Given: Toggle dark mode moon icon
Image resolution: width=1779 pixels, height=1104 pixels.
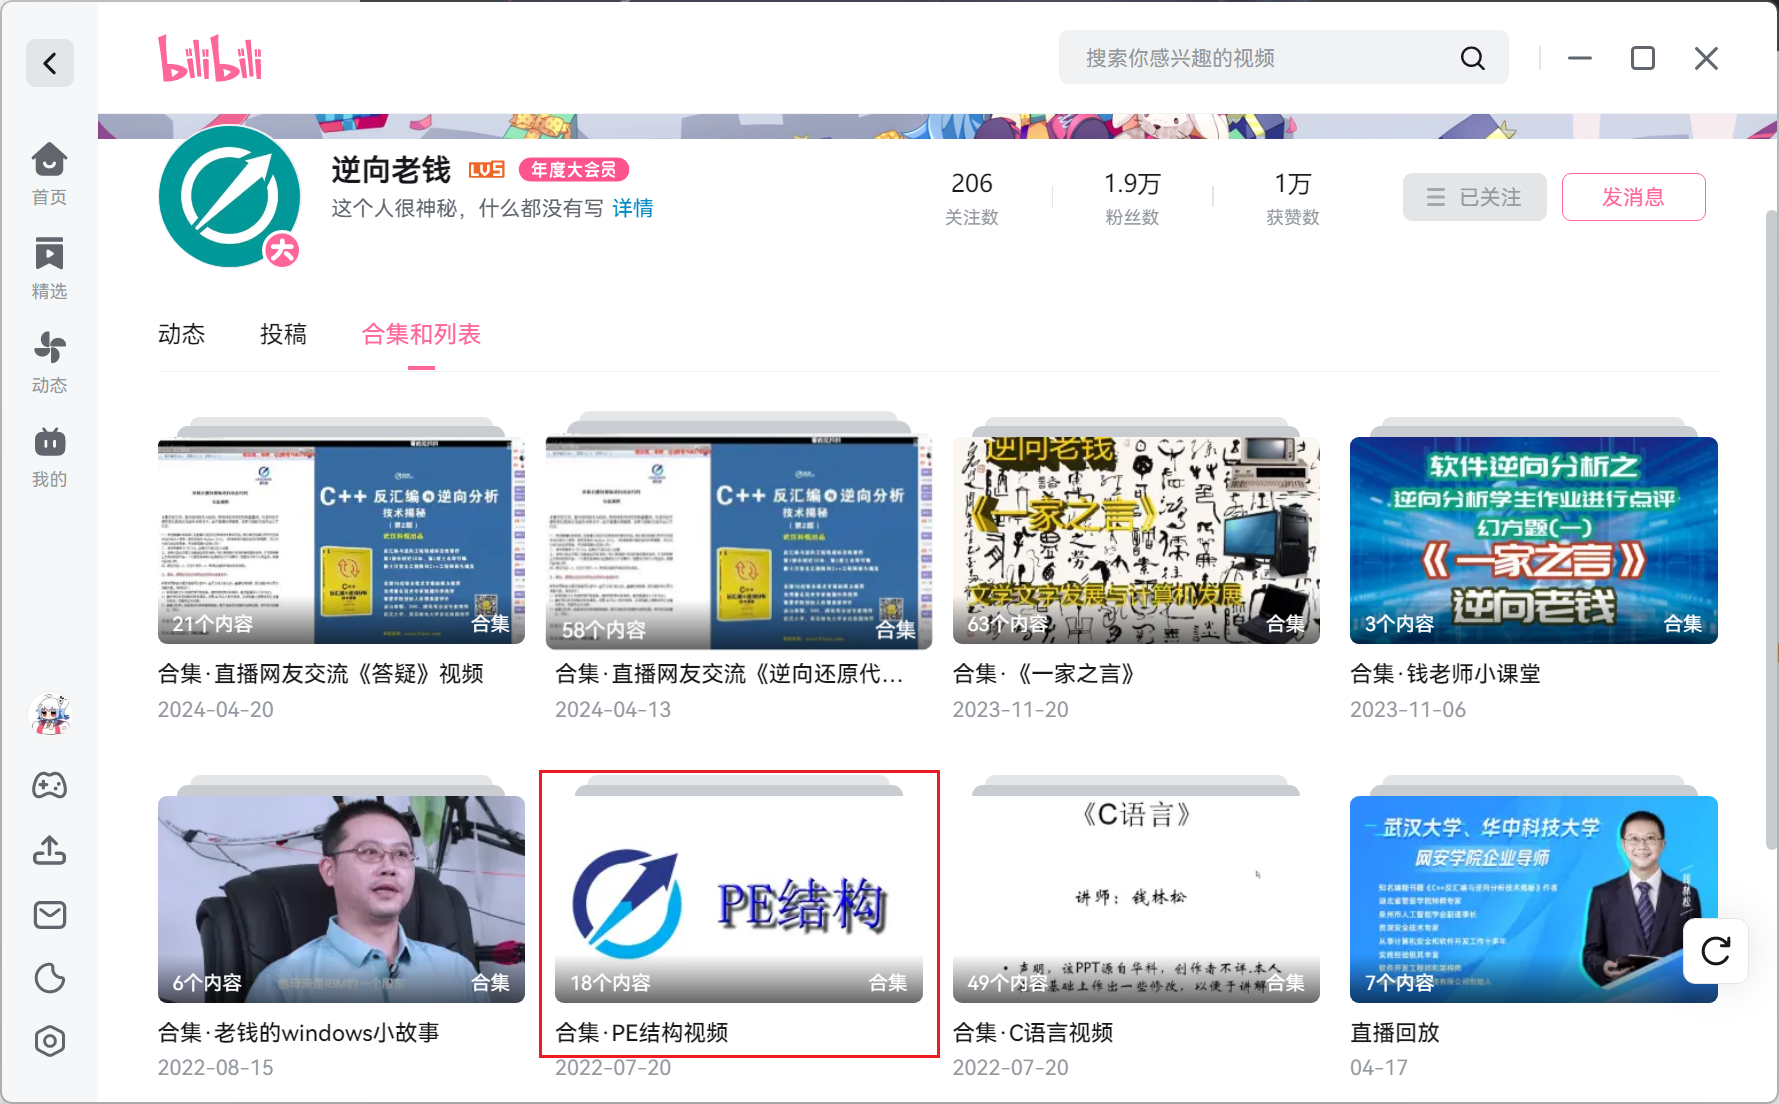Looking at the screenshot, I should pos(49,978).
